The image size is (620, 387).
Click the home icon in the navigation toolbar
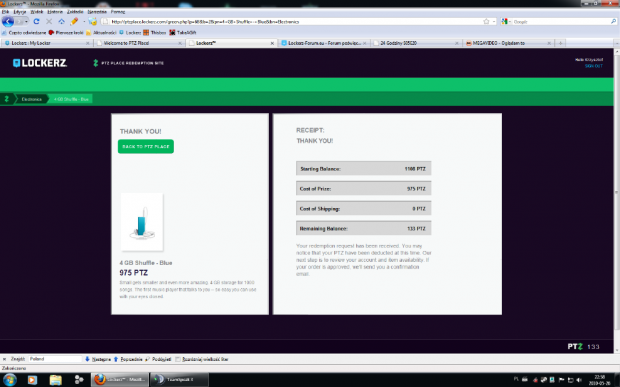pos(62,21)
